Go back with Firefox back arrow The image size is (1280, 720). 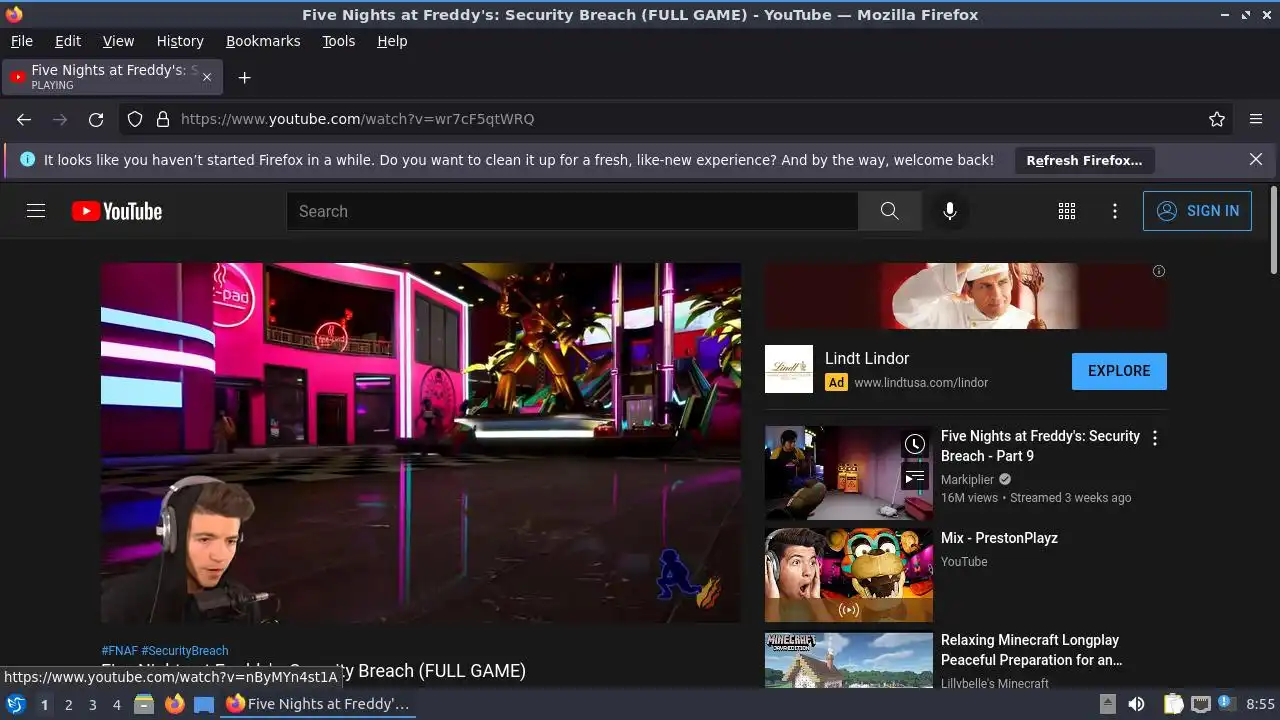[x=24, y=119]
